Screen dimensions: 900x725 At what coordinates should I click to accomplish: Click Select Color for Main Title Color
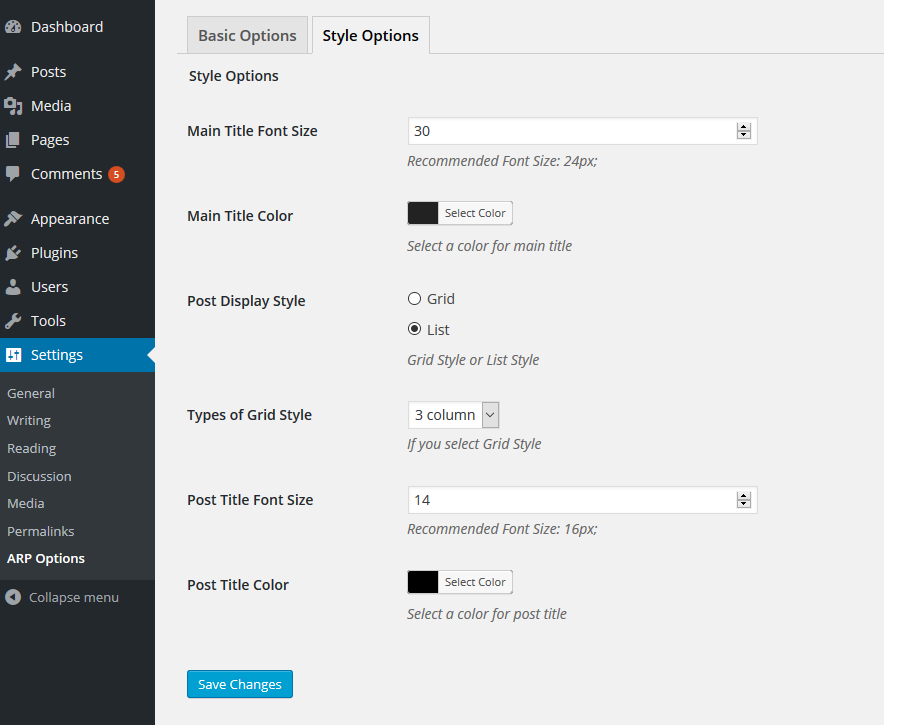click(x=475, y=213)
